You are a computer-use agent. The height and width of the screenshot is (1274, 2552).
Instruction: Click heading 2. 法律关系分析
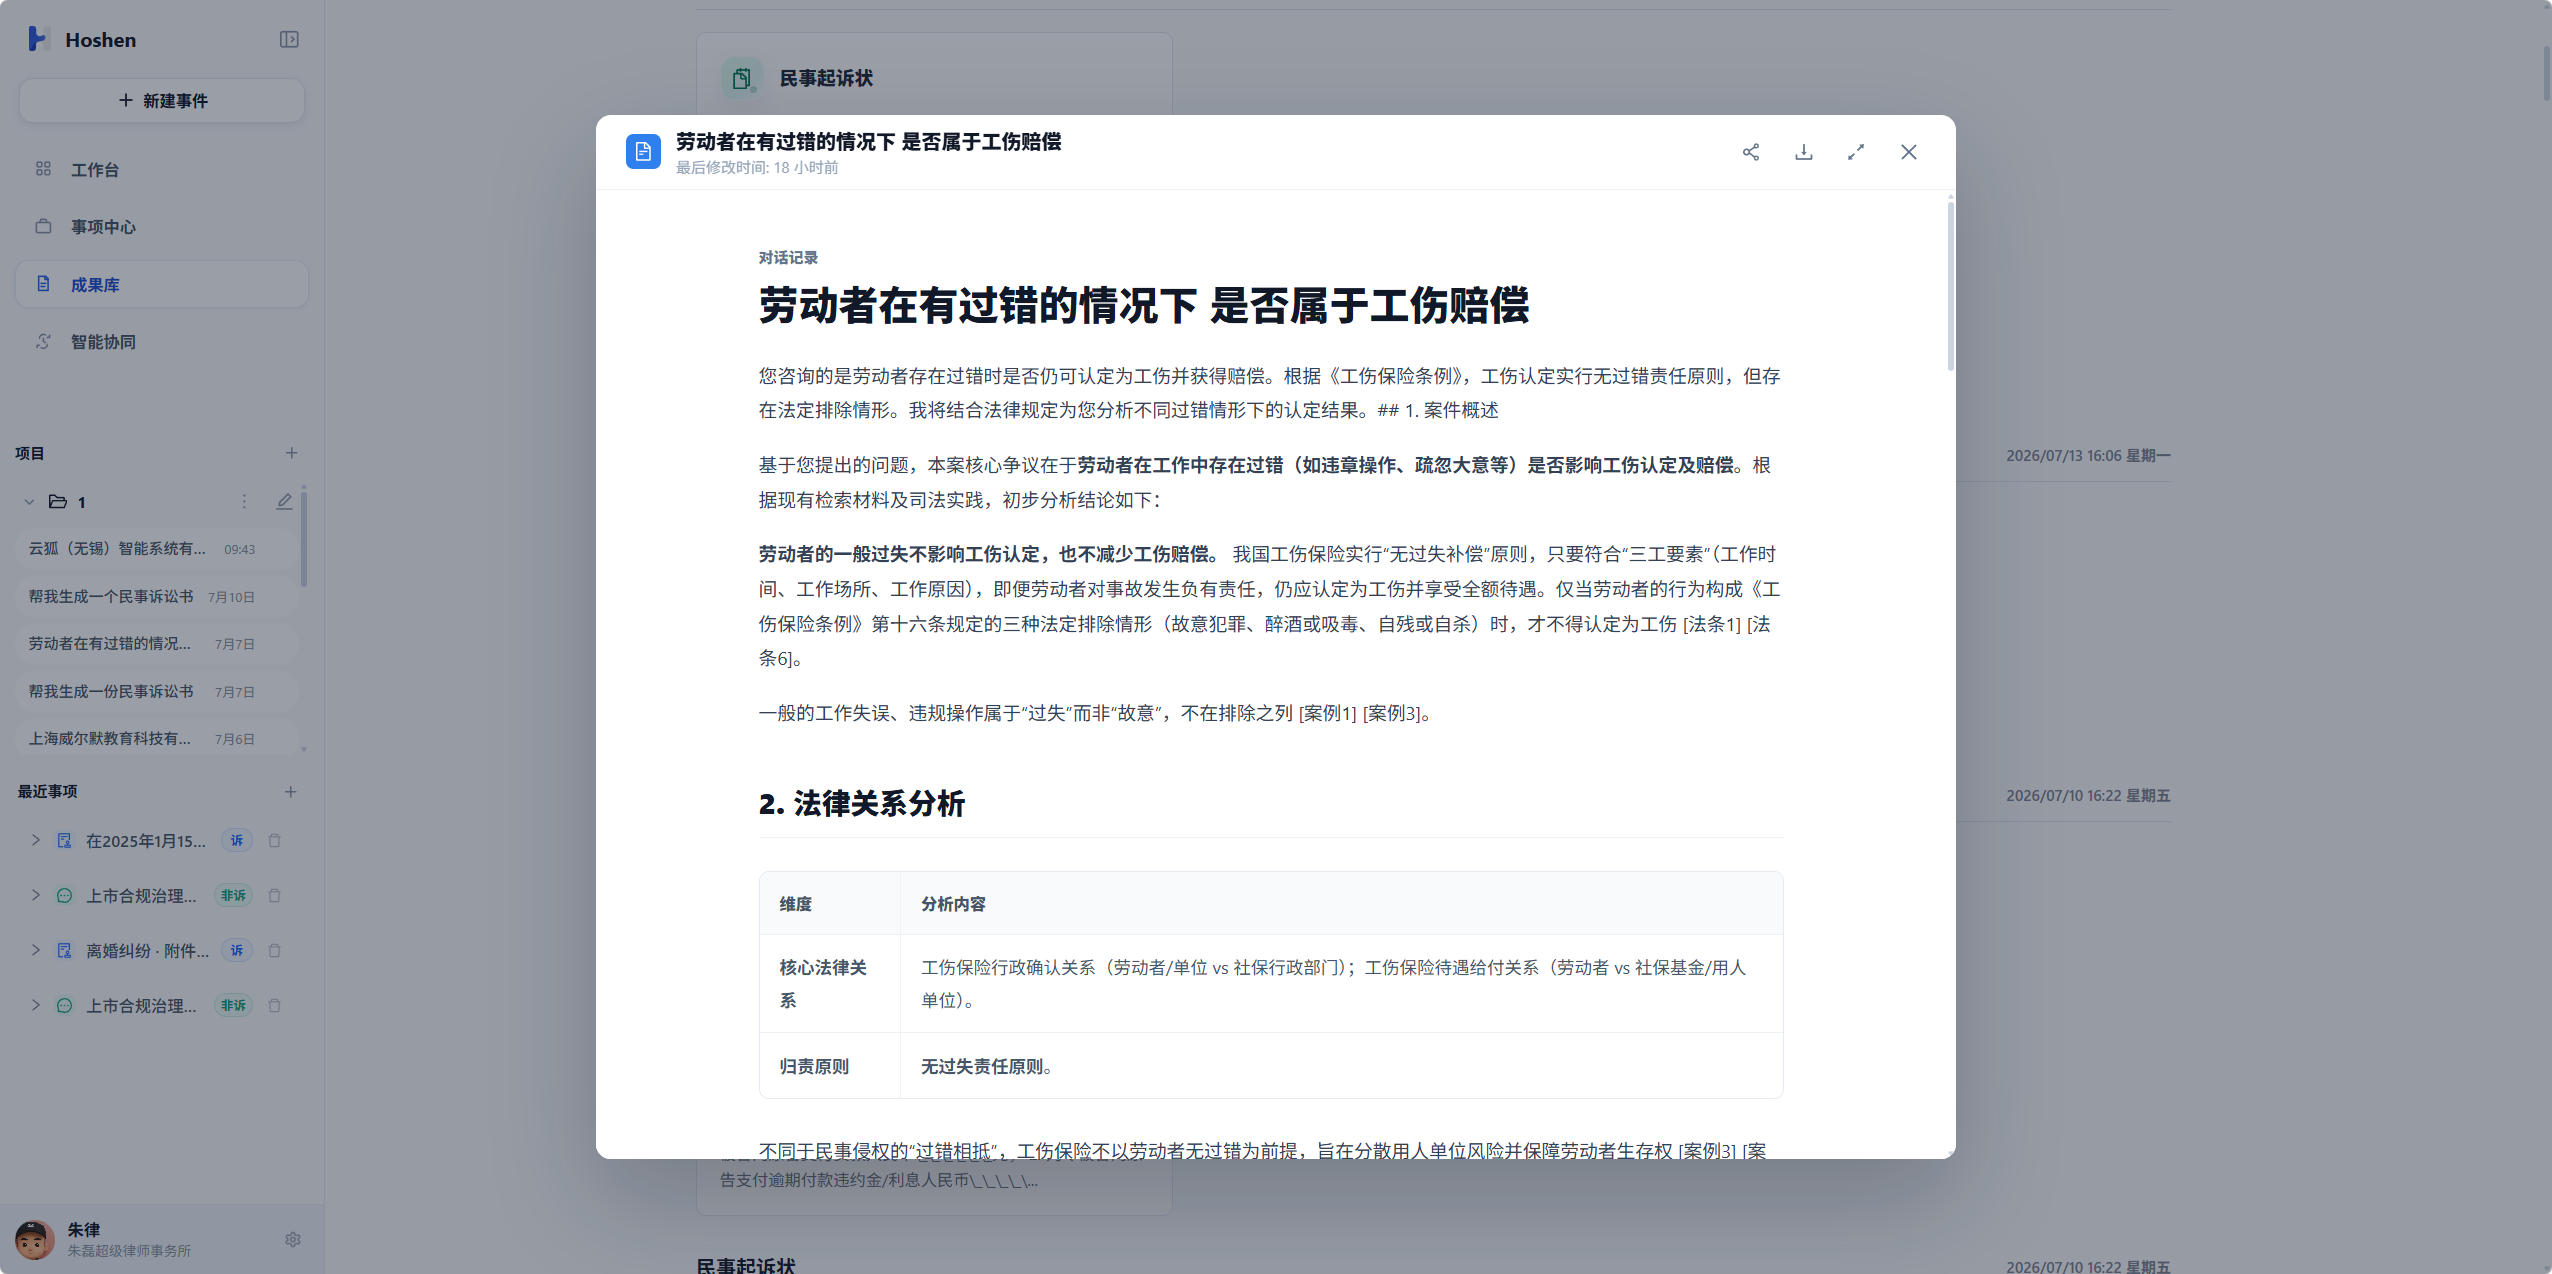[x=862, y=804]
